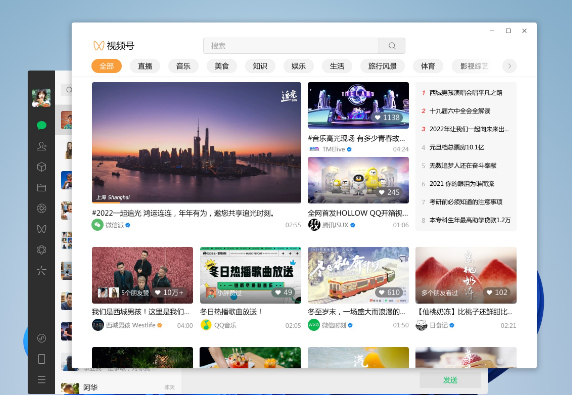
Task: Open the #2022一起追光 video title
Action: click(x=183, y=213)
